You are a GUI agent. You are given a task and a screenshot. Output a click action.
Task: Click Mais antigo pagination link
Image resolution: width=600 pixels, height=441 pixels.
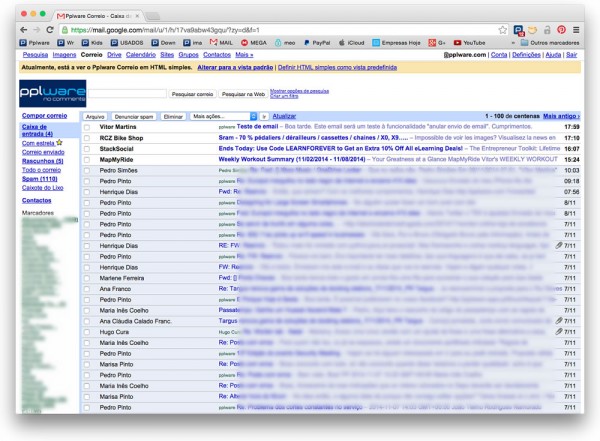pyautogui.click(x=561, y=116)
